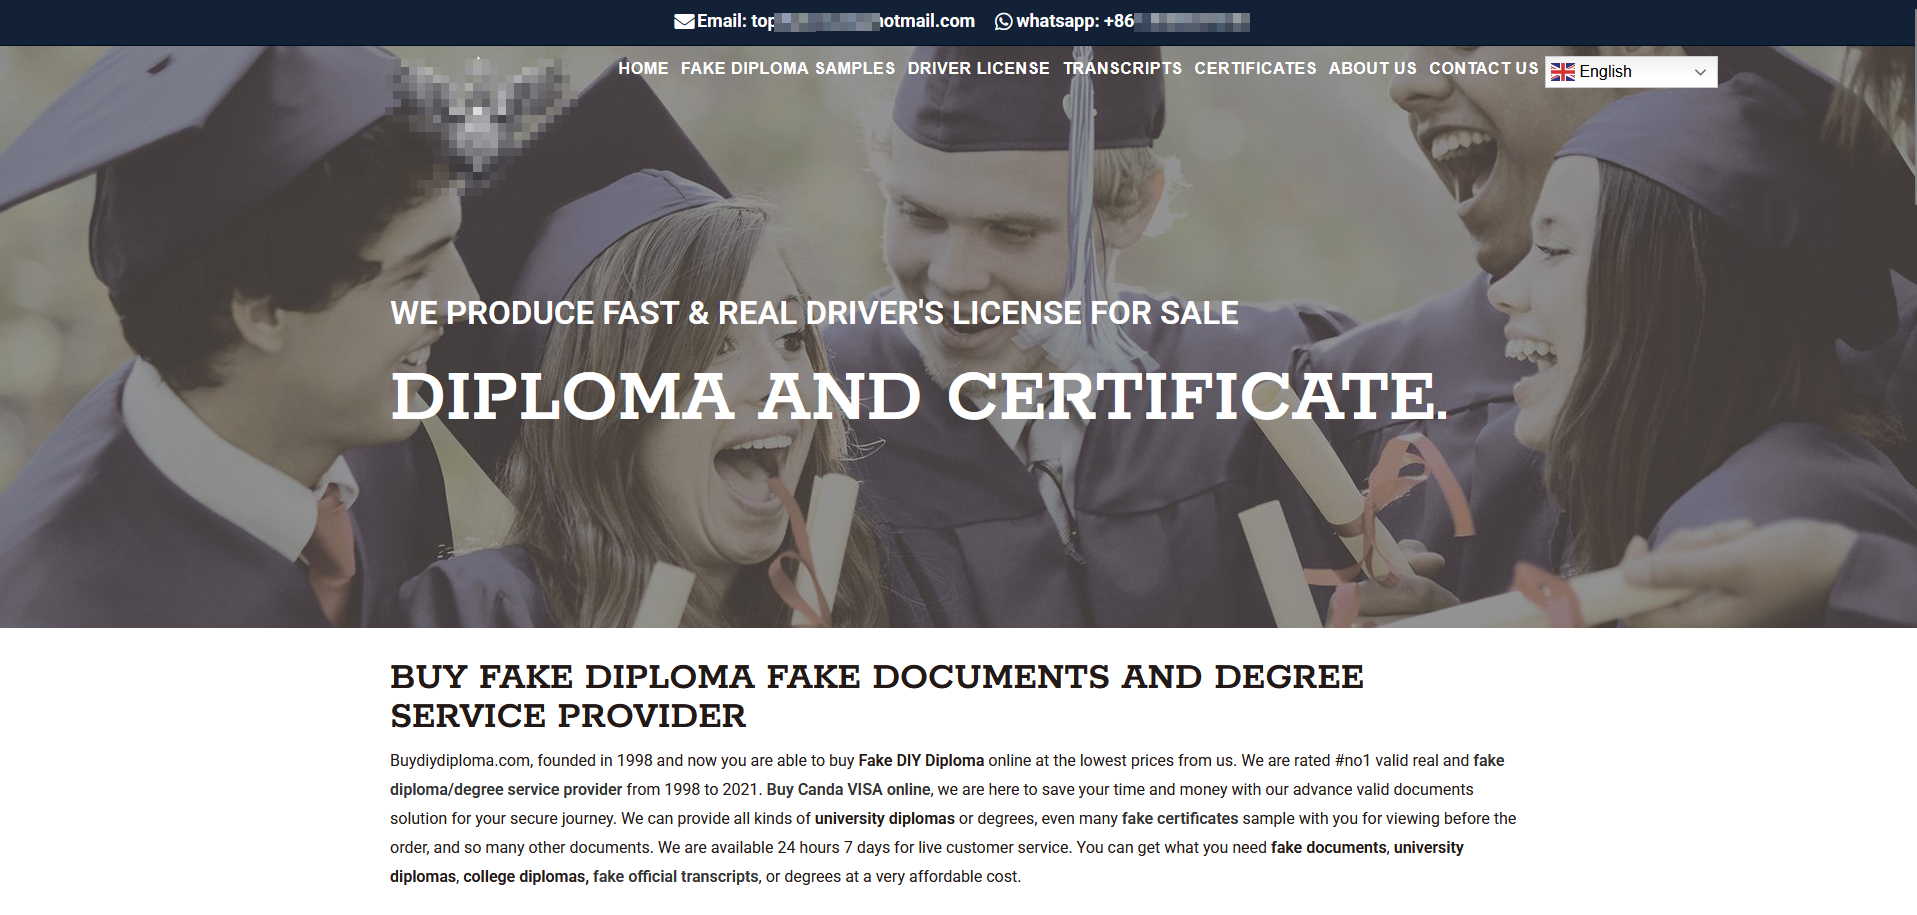Screen dimensions: 1917x915
Task: Click the WhatsApp icon in top bar
Action: (x=1003, y=21)
